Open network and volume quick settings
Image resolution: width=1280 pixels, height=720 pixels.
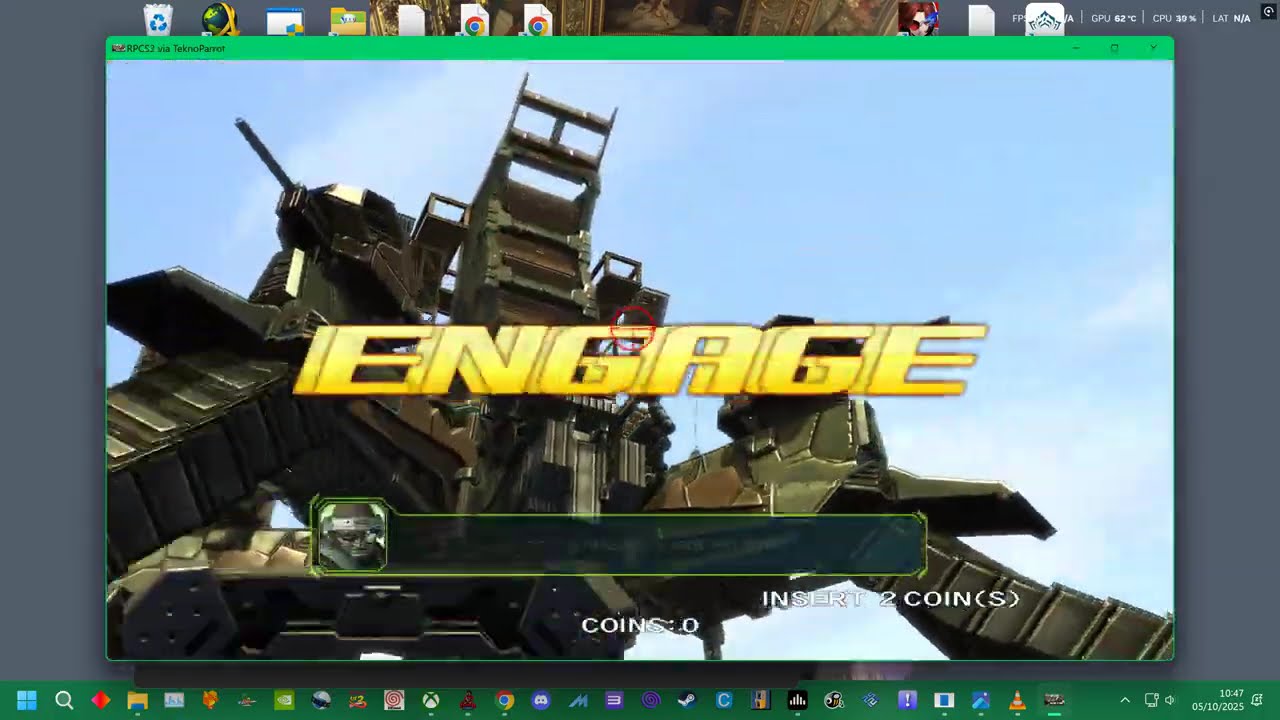point(1160,700)
